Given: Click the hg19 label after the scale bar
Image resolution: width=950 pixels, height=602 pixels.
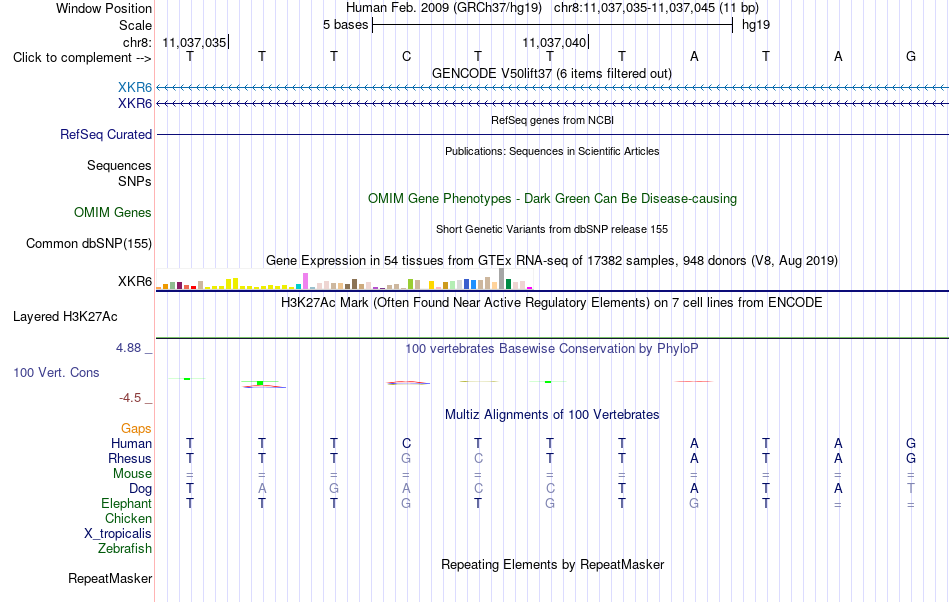Looking at the screenshot, I should (756, 25).
